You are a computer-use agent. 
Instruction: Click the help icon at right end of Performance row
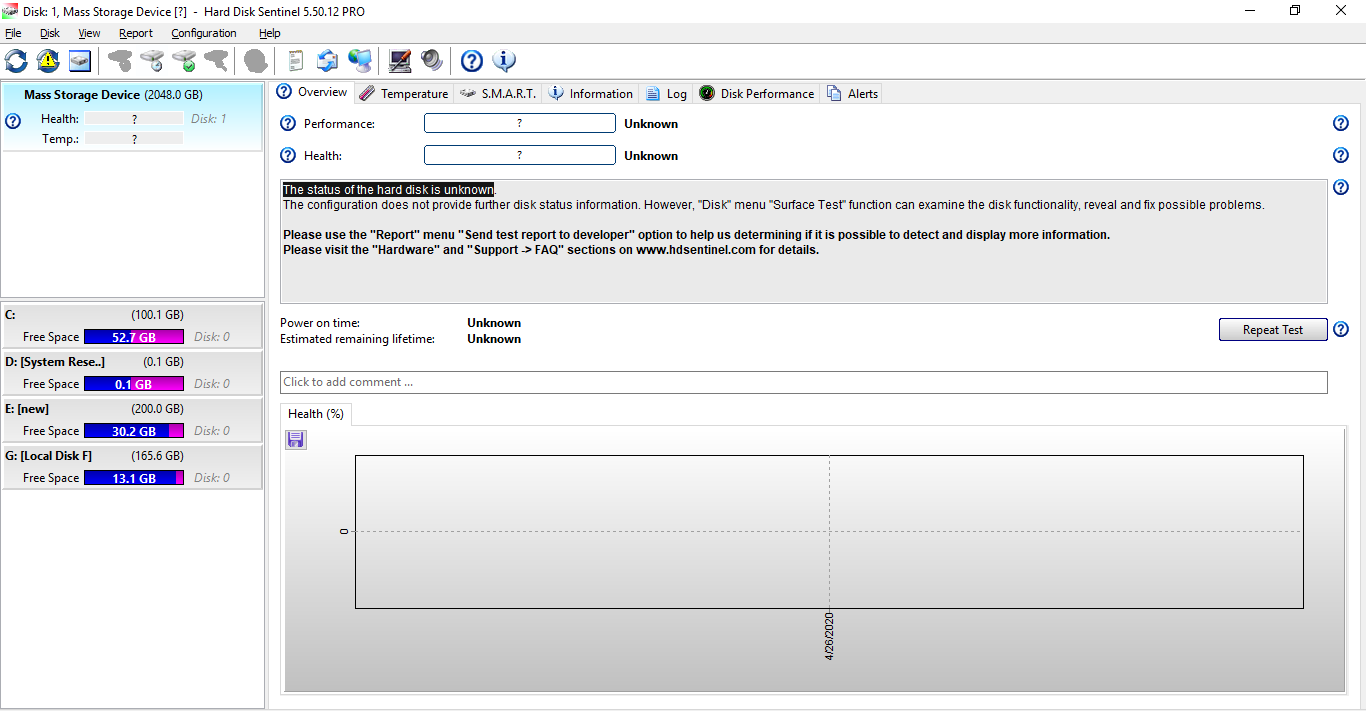point(1341,124)
